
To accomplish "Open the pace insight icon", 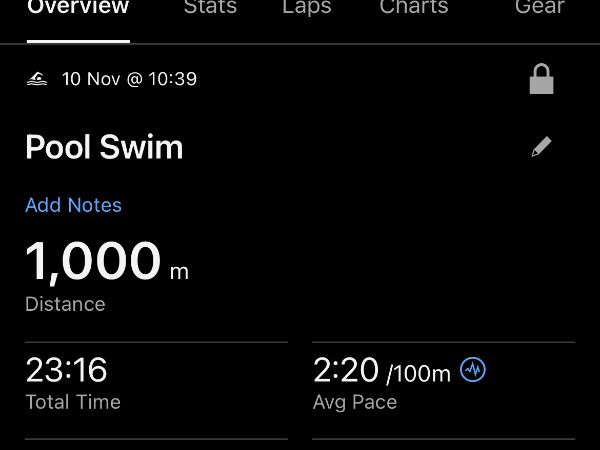I will click(473, 371).
